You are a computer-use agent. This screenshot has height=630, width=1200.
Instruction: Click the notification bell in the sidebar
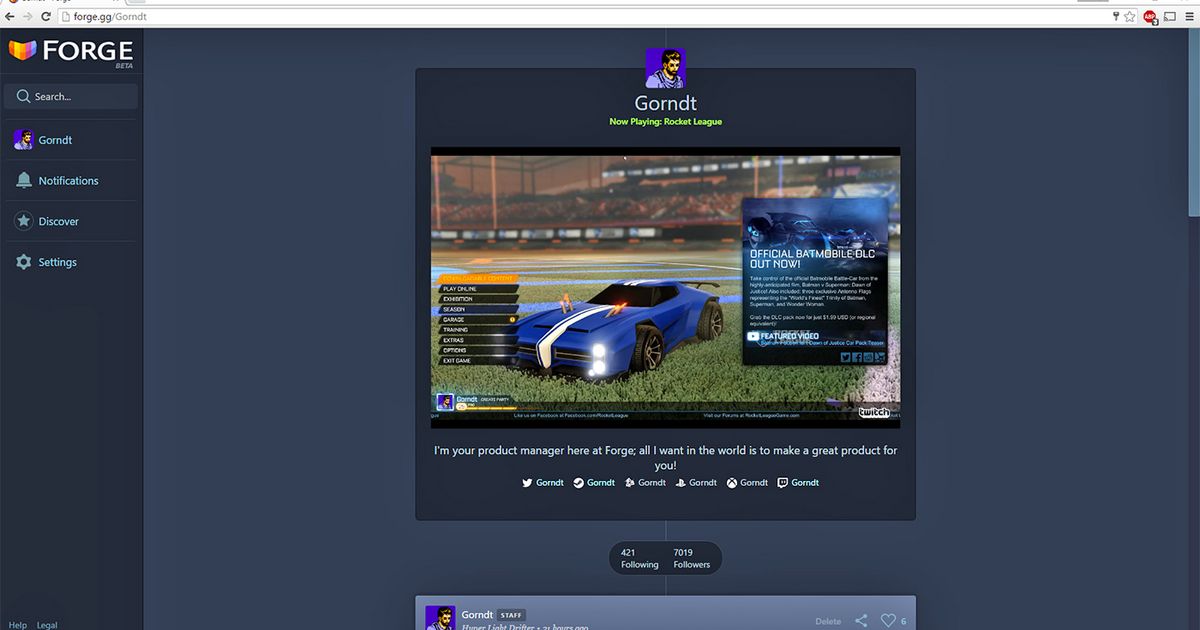tap(24, 180)
